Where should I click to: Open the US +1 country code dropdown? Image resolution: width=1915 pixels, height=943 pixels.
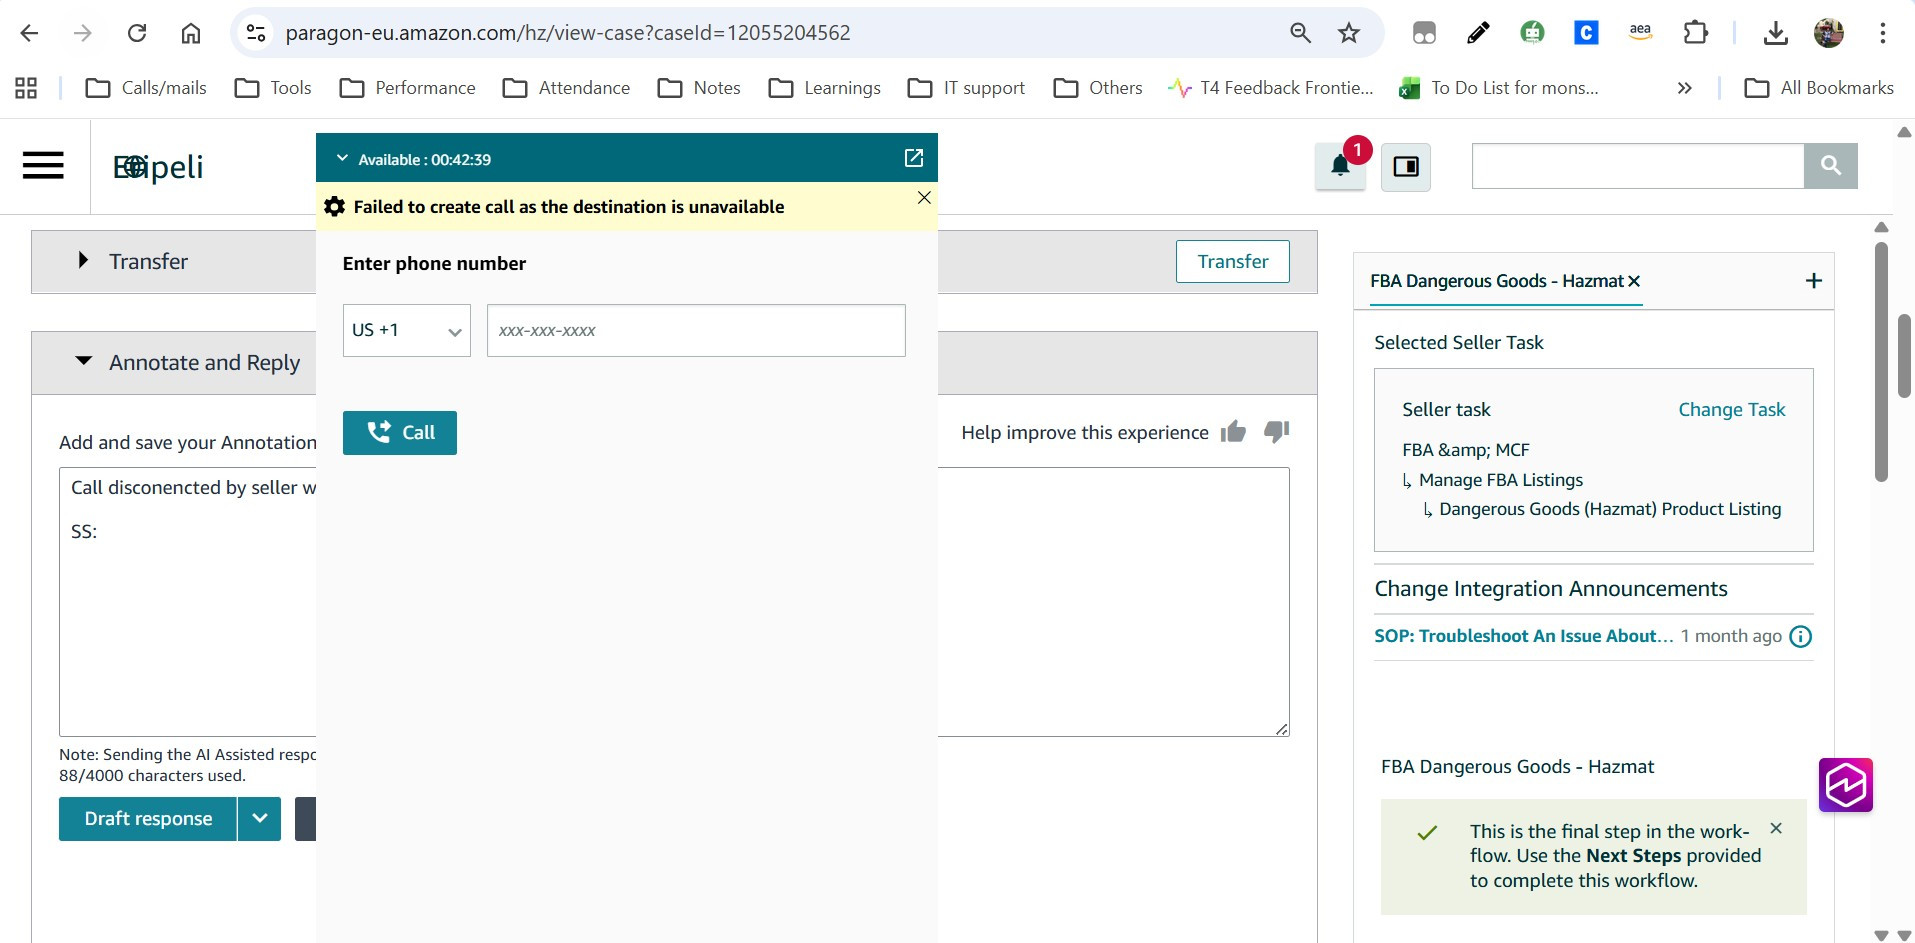point(407,330)
